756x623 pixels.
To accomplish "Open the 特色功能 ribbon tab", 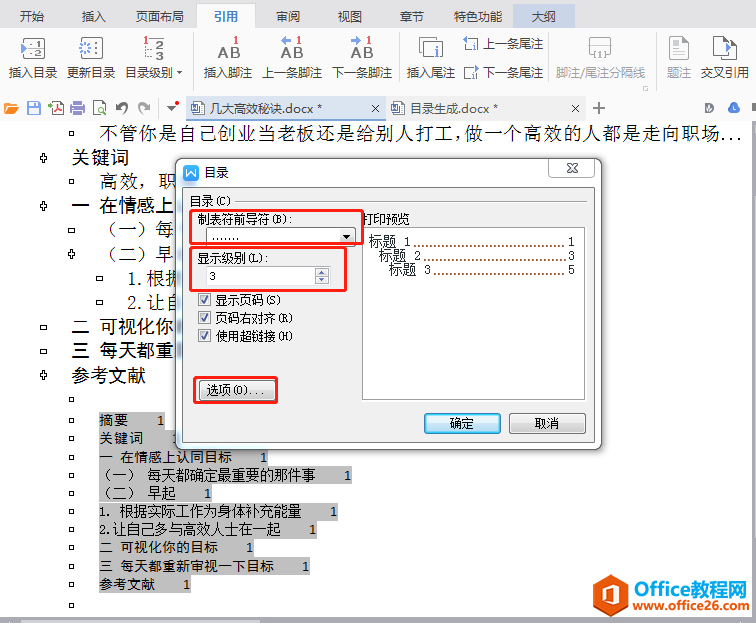I will [x=478, y=17].
